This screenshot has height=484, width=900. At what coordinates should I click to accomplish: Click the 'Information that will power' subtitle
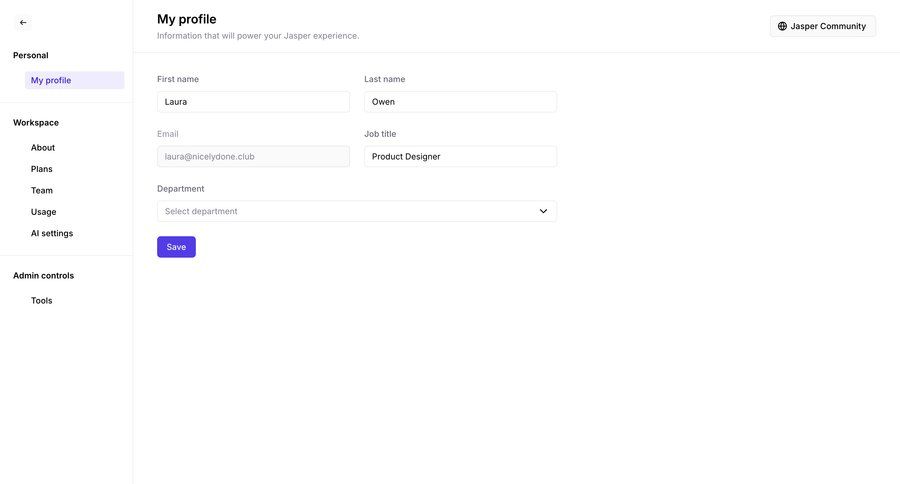coord(258,36)
